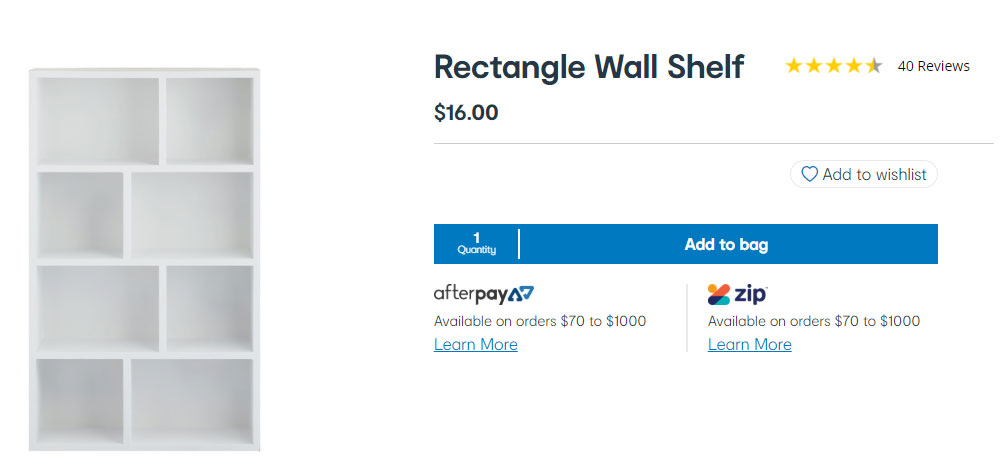The image size is (1000, 469).
Task: Click the Zip logo
Action: (x=737, y=294)
